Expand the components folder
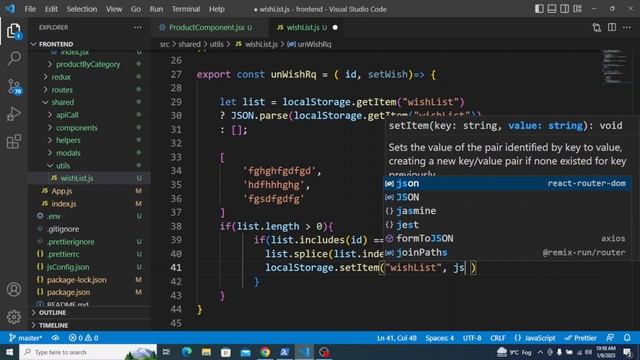 click(x=77, y=128)
